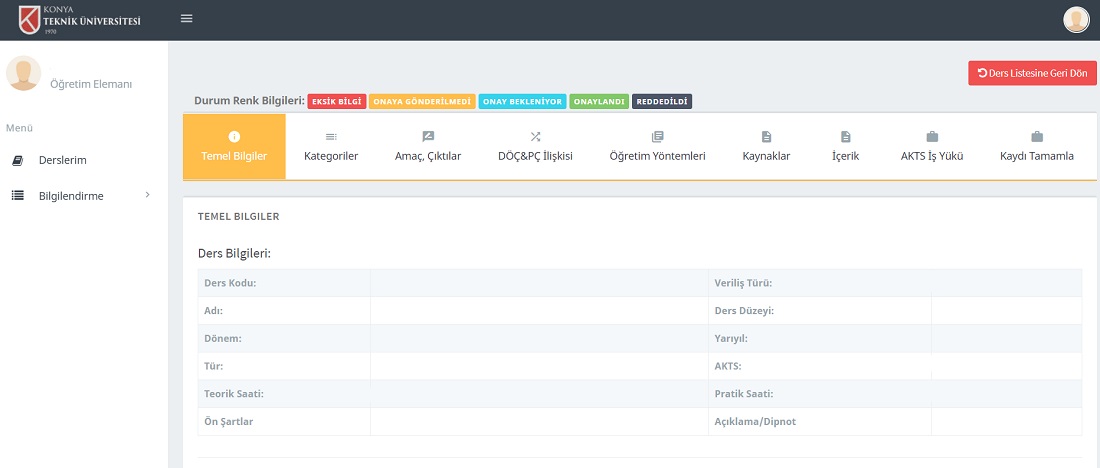Viewport: 1100px width, 468px height.
Task: Click the hamburger menu toggle icon
Action: coord(187,19)
